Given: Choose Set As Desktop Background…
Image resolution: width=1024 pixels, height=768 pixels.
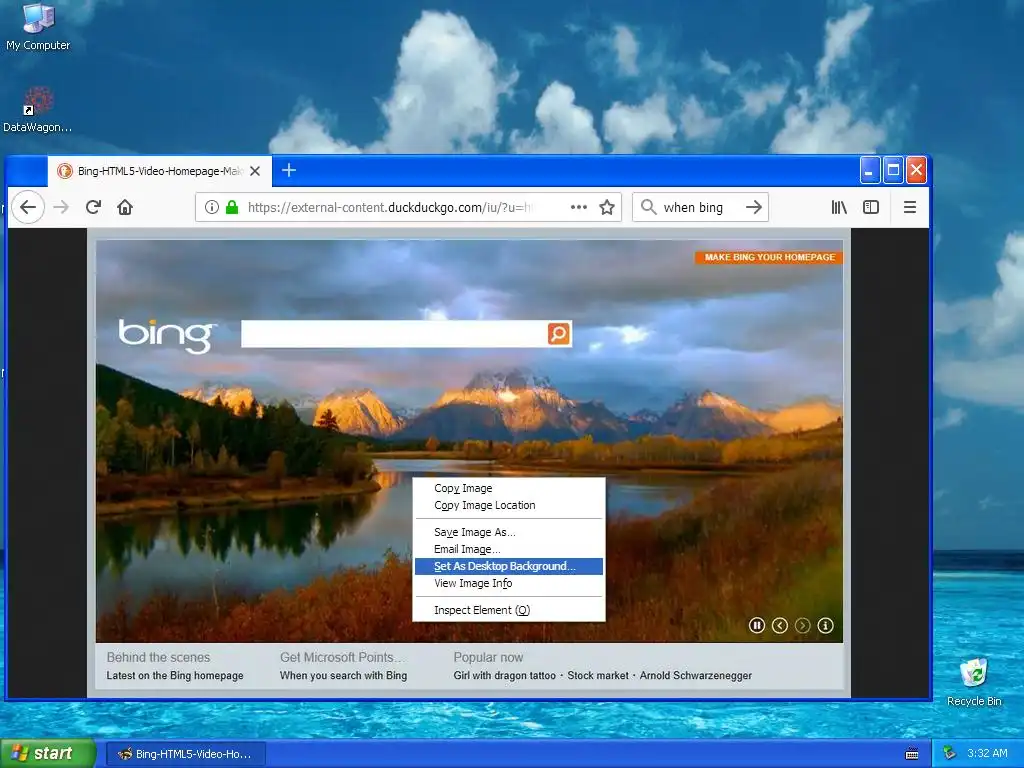Looking at the screenshot, I should coord(509,566).
